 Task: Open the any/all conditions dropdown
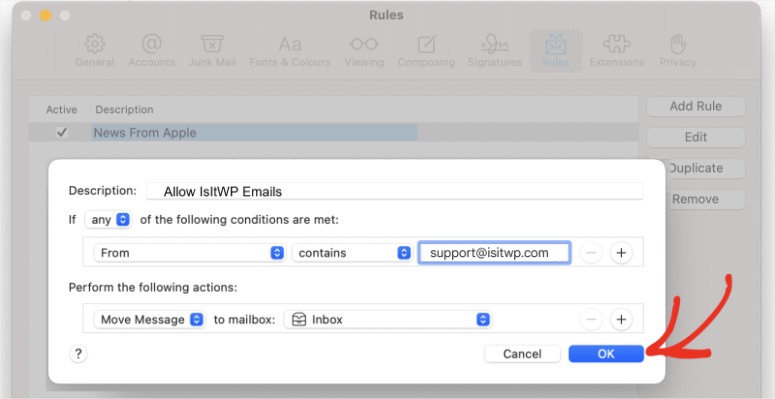point(108,220)
